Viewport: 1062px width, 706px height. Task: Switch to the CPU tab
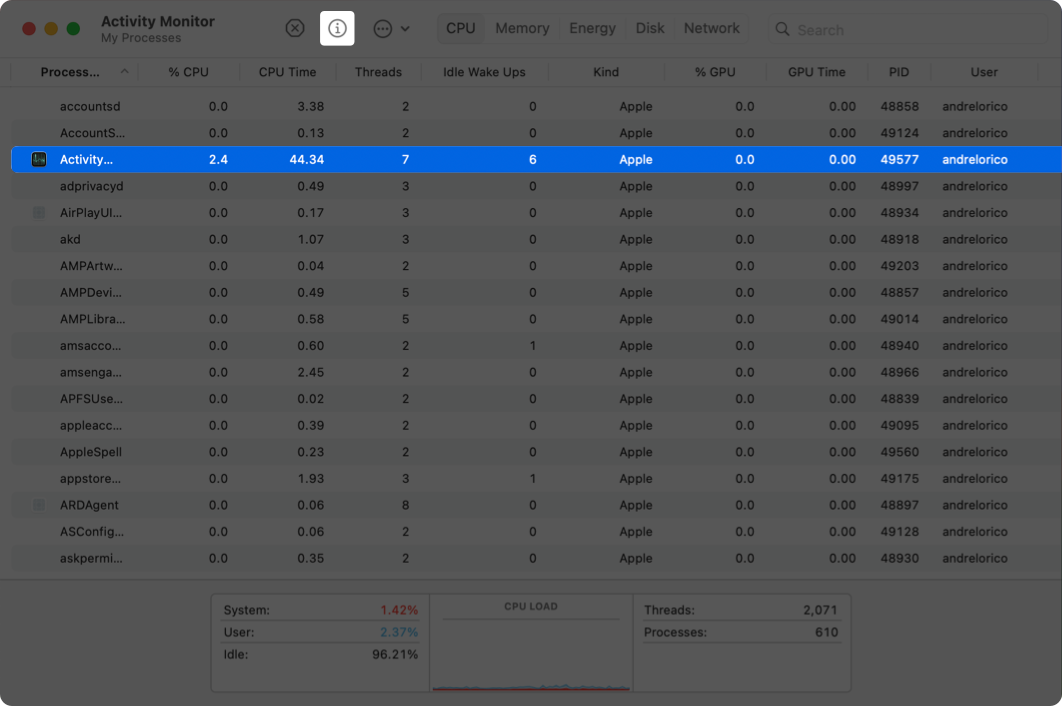(461, 28)
